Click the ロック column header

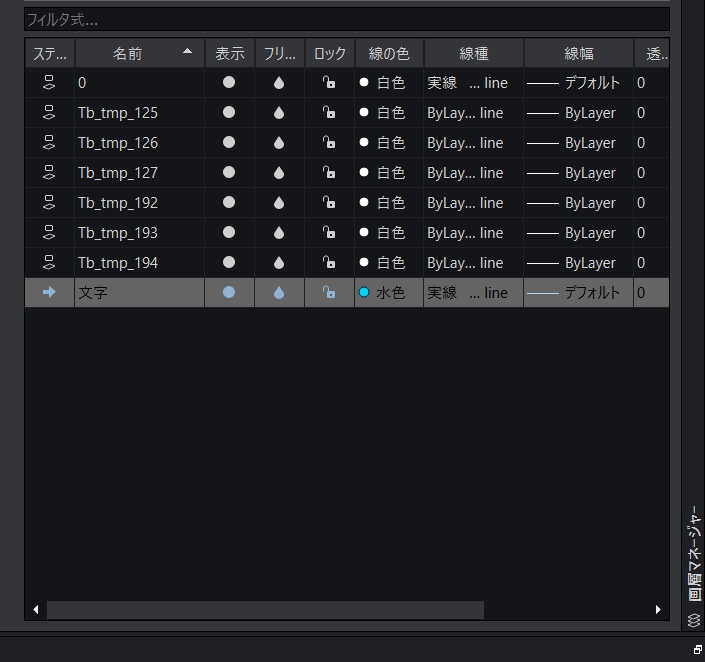point(330,54)
